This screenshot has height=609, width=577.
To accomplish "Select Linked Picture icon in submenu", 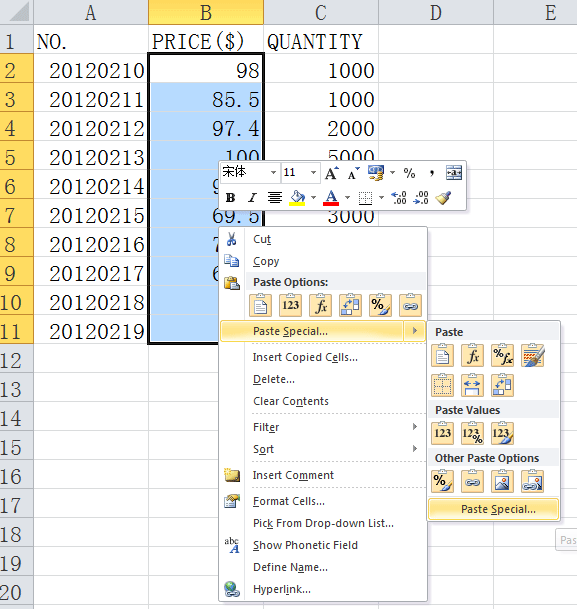I will tap(532, 482).
